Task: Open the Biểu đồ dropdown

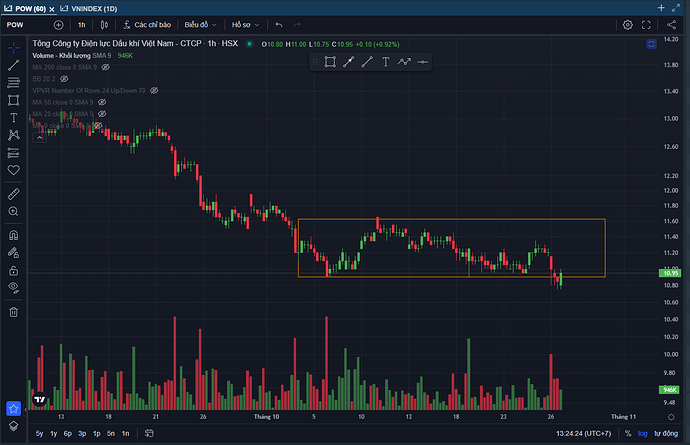Action: (199, 24)
